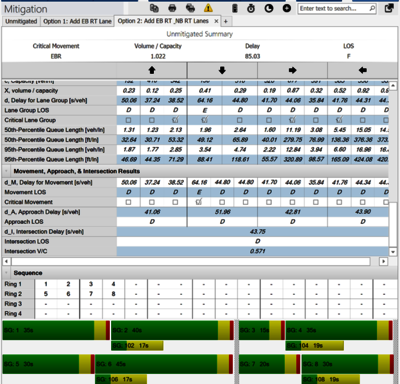Select signal group SG: 3 15s bar

click(x=262, y=330)
